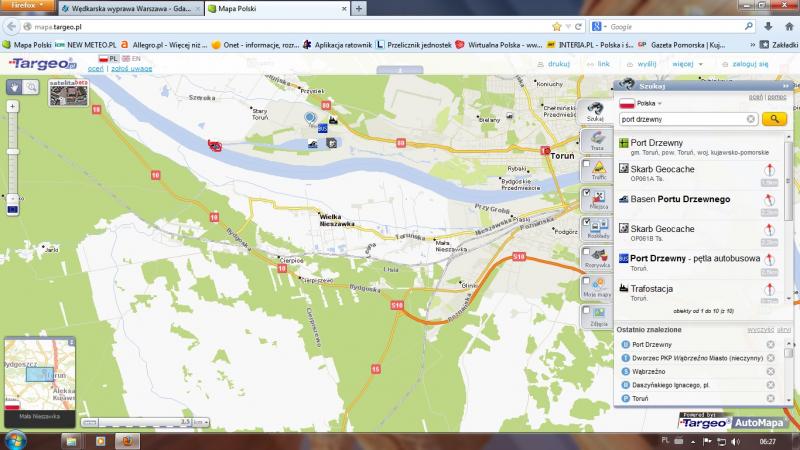Open the Firefox menu button

tap(24, 6)
